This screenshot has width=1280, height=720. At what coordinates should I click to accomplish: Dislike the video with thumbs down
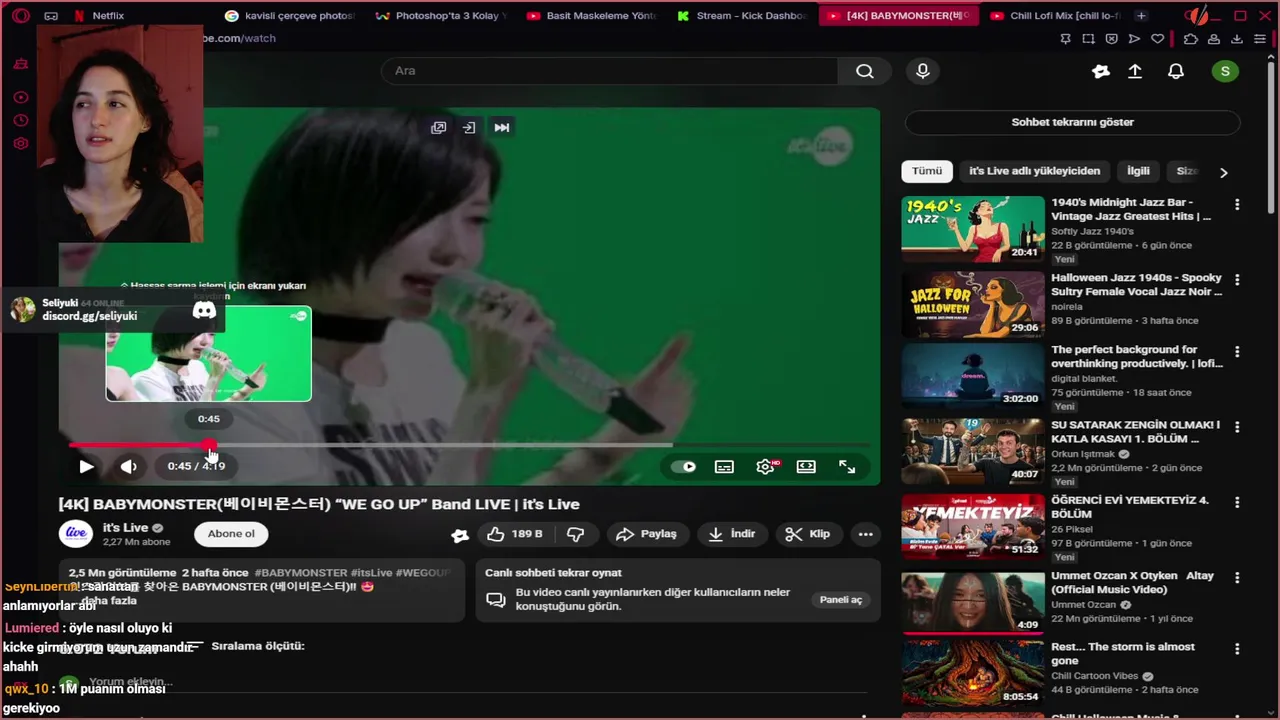(x=576, y=534)
